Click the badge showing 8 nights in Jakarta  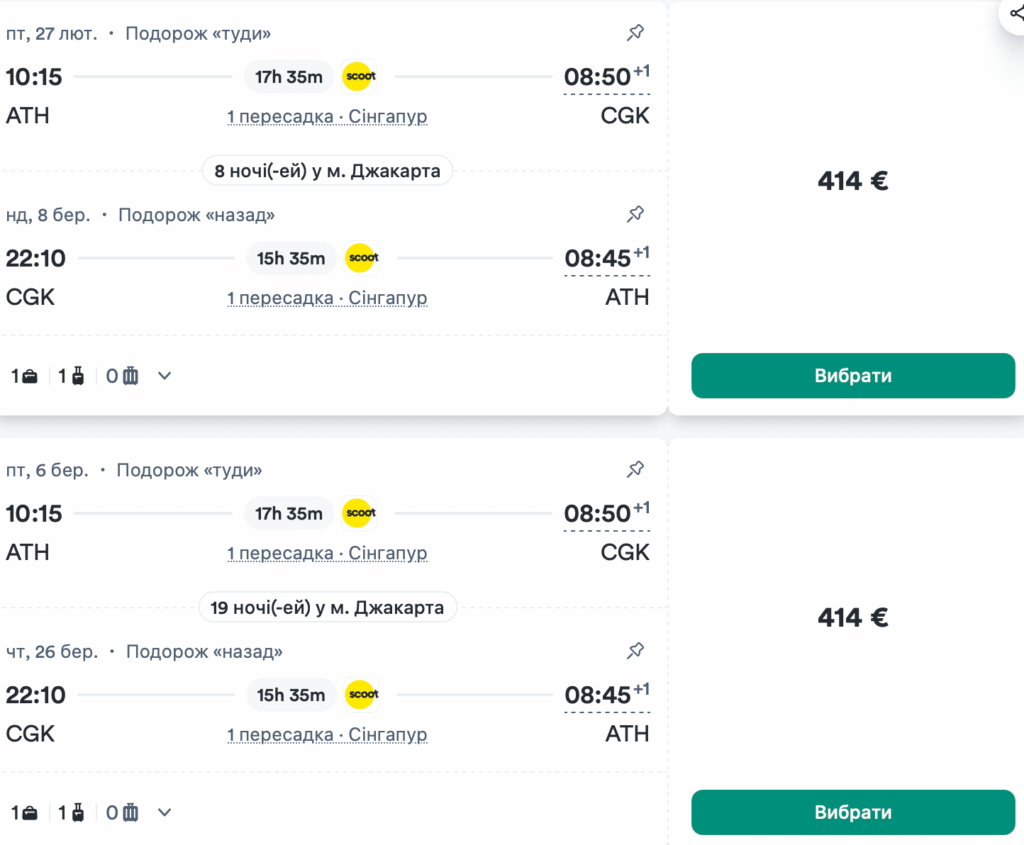pyautogui.click(x=327, y=170)
